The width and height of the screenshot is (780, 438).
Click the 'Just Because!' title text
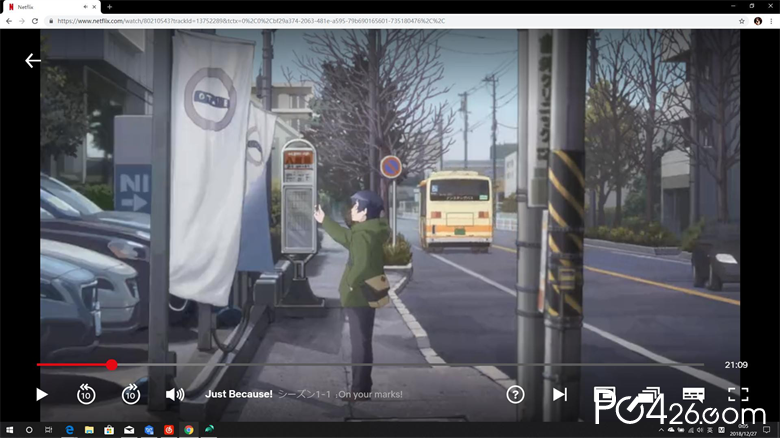click(x=239, y=394)
